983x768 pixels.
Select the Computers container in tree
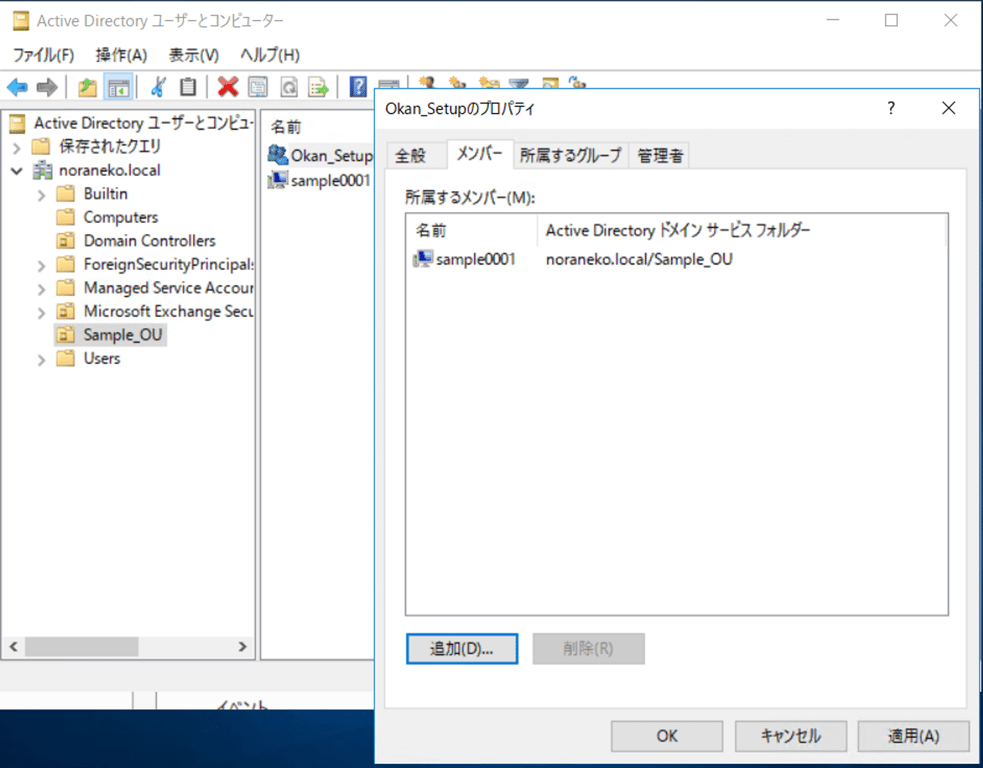(120, 217)
